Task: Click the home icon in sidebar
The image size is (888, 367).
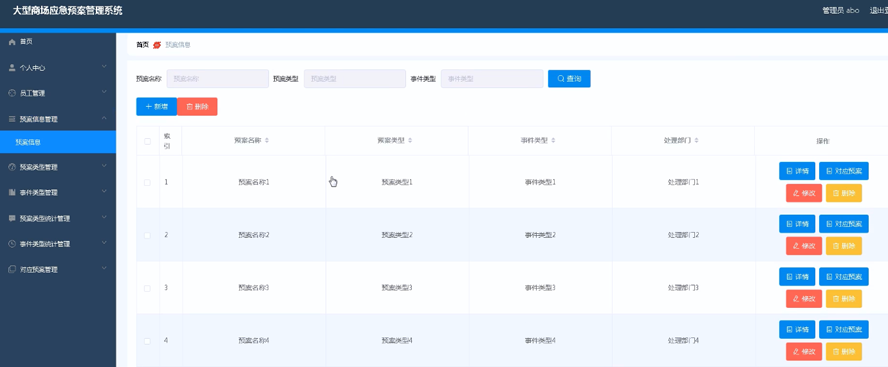Action: [x=12, y=42]
